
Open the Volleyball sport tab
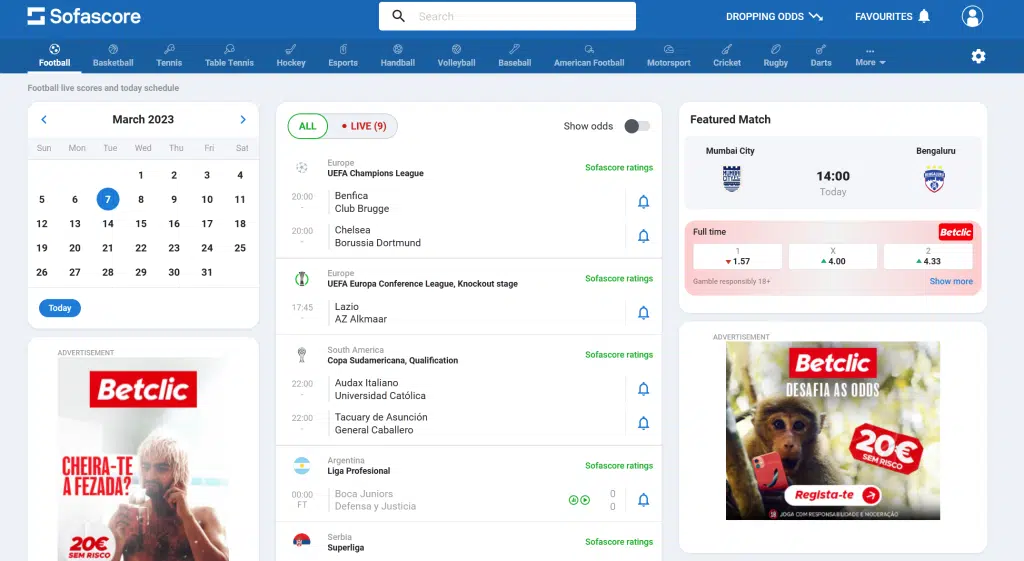(456, 56)
